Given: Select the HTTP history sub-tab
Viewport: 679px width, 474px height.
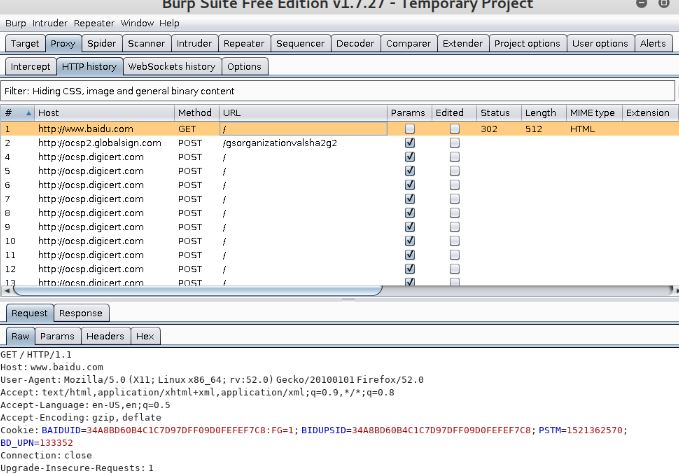Looking at the screenshot, I should click(89, 67).
